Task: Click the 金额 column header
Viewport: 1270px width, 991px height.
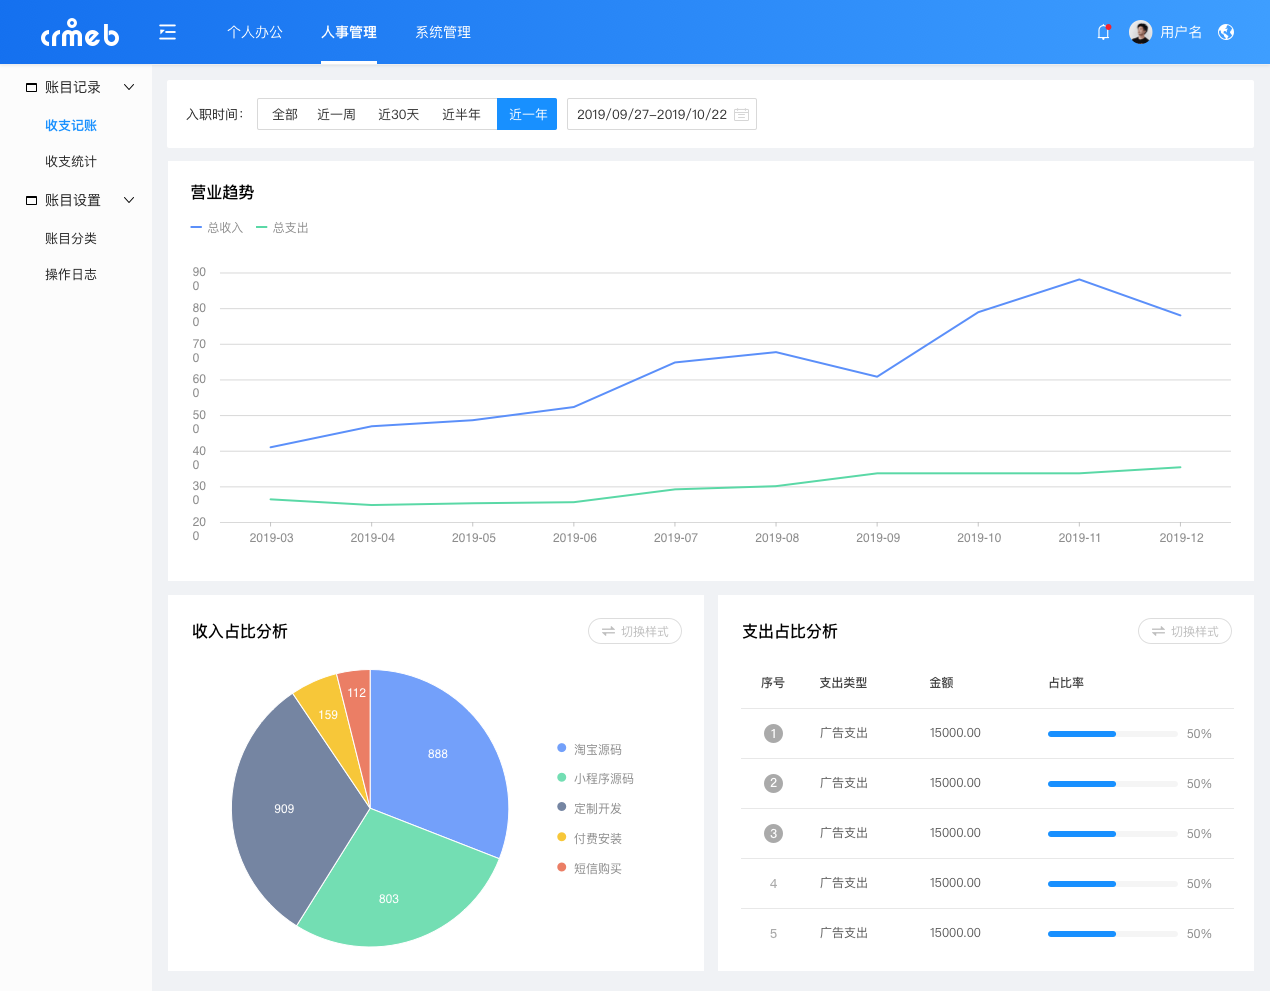Action: click(x=941, y=683)
